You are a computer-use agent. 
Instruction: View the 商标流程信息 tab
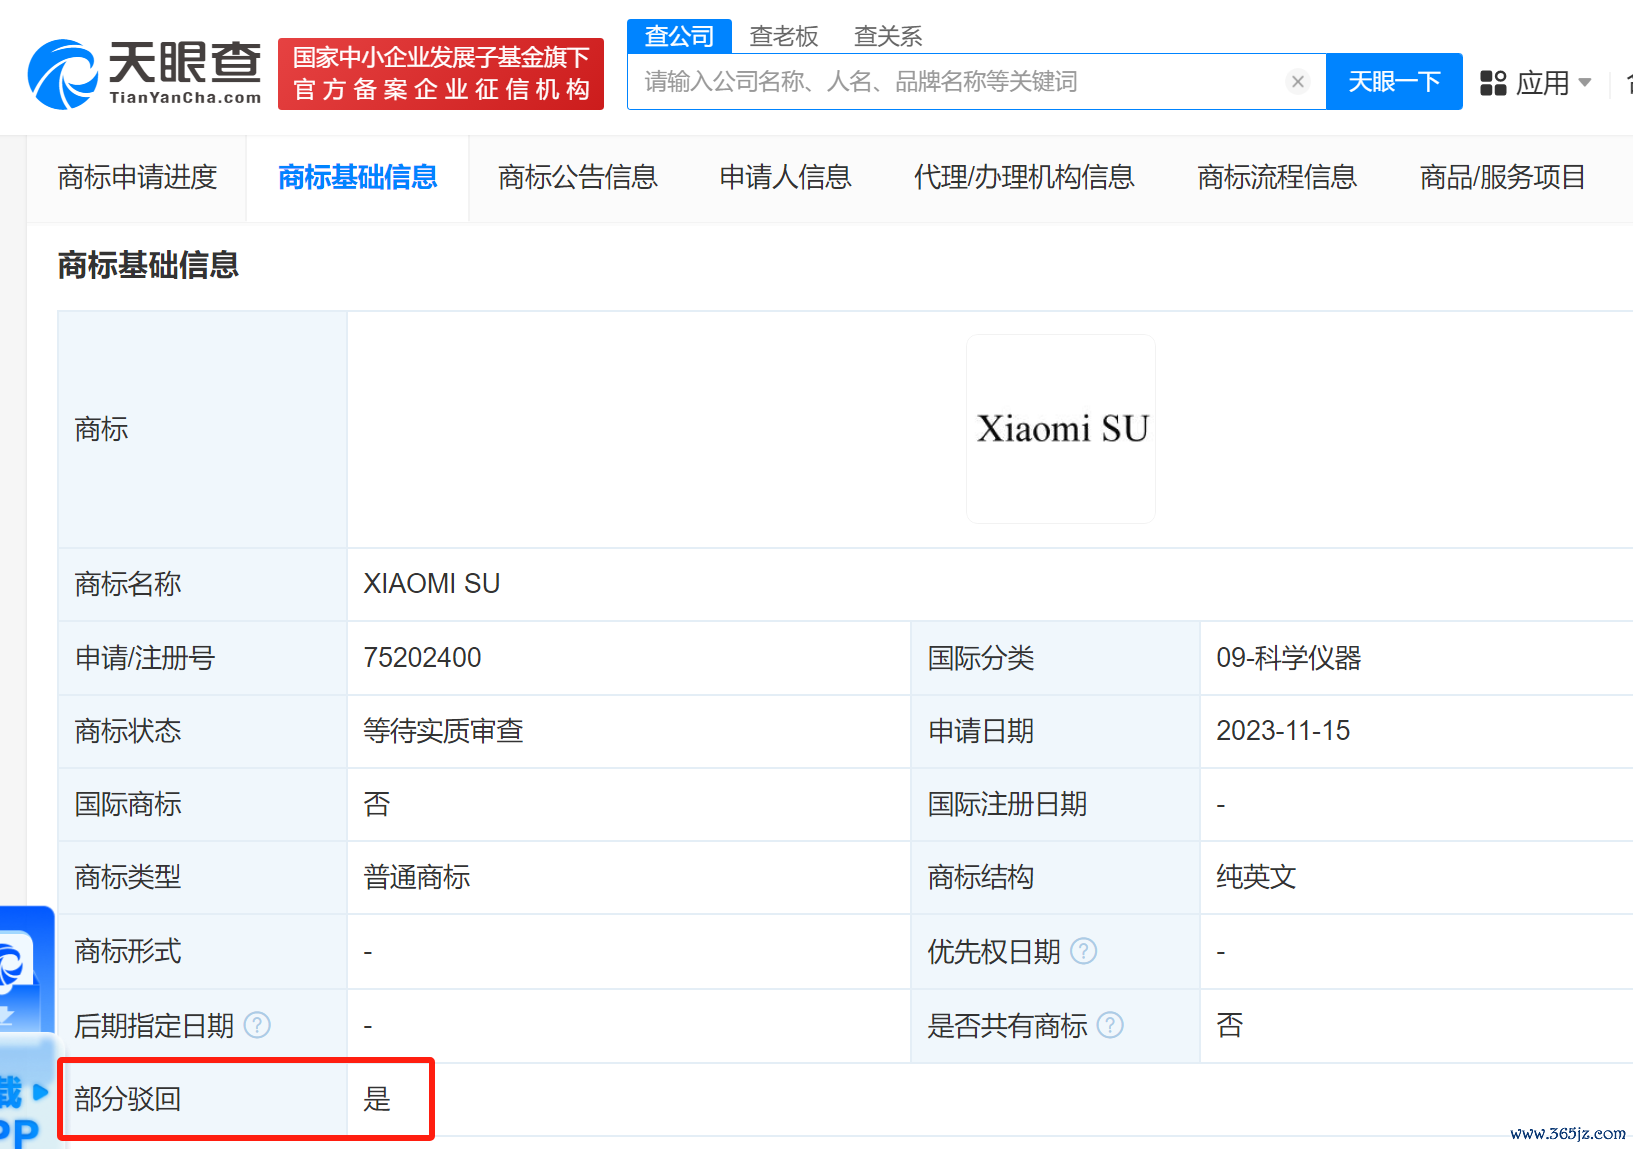tap(1277, 177)
